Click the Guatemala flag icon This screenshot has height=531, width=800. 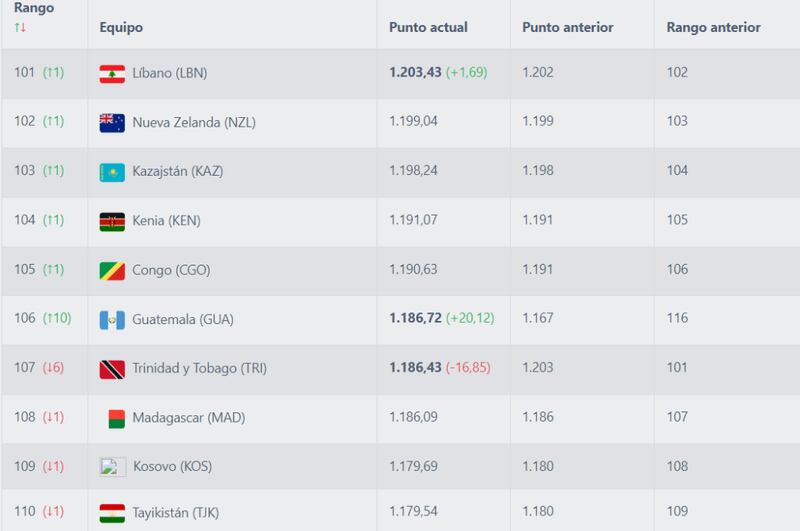click(112, 320)
